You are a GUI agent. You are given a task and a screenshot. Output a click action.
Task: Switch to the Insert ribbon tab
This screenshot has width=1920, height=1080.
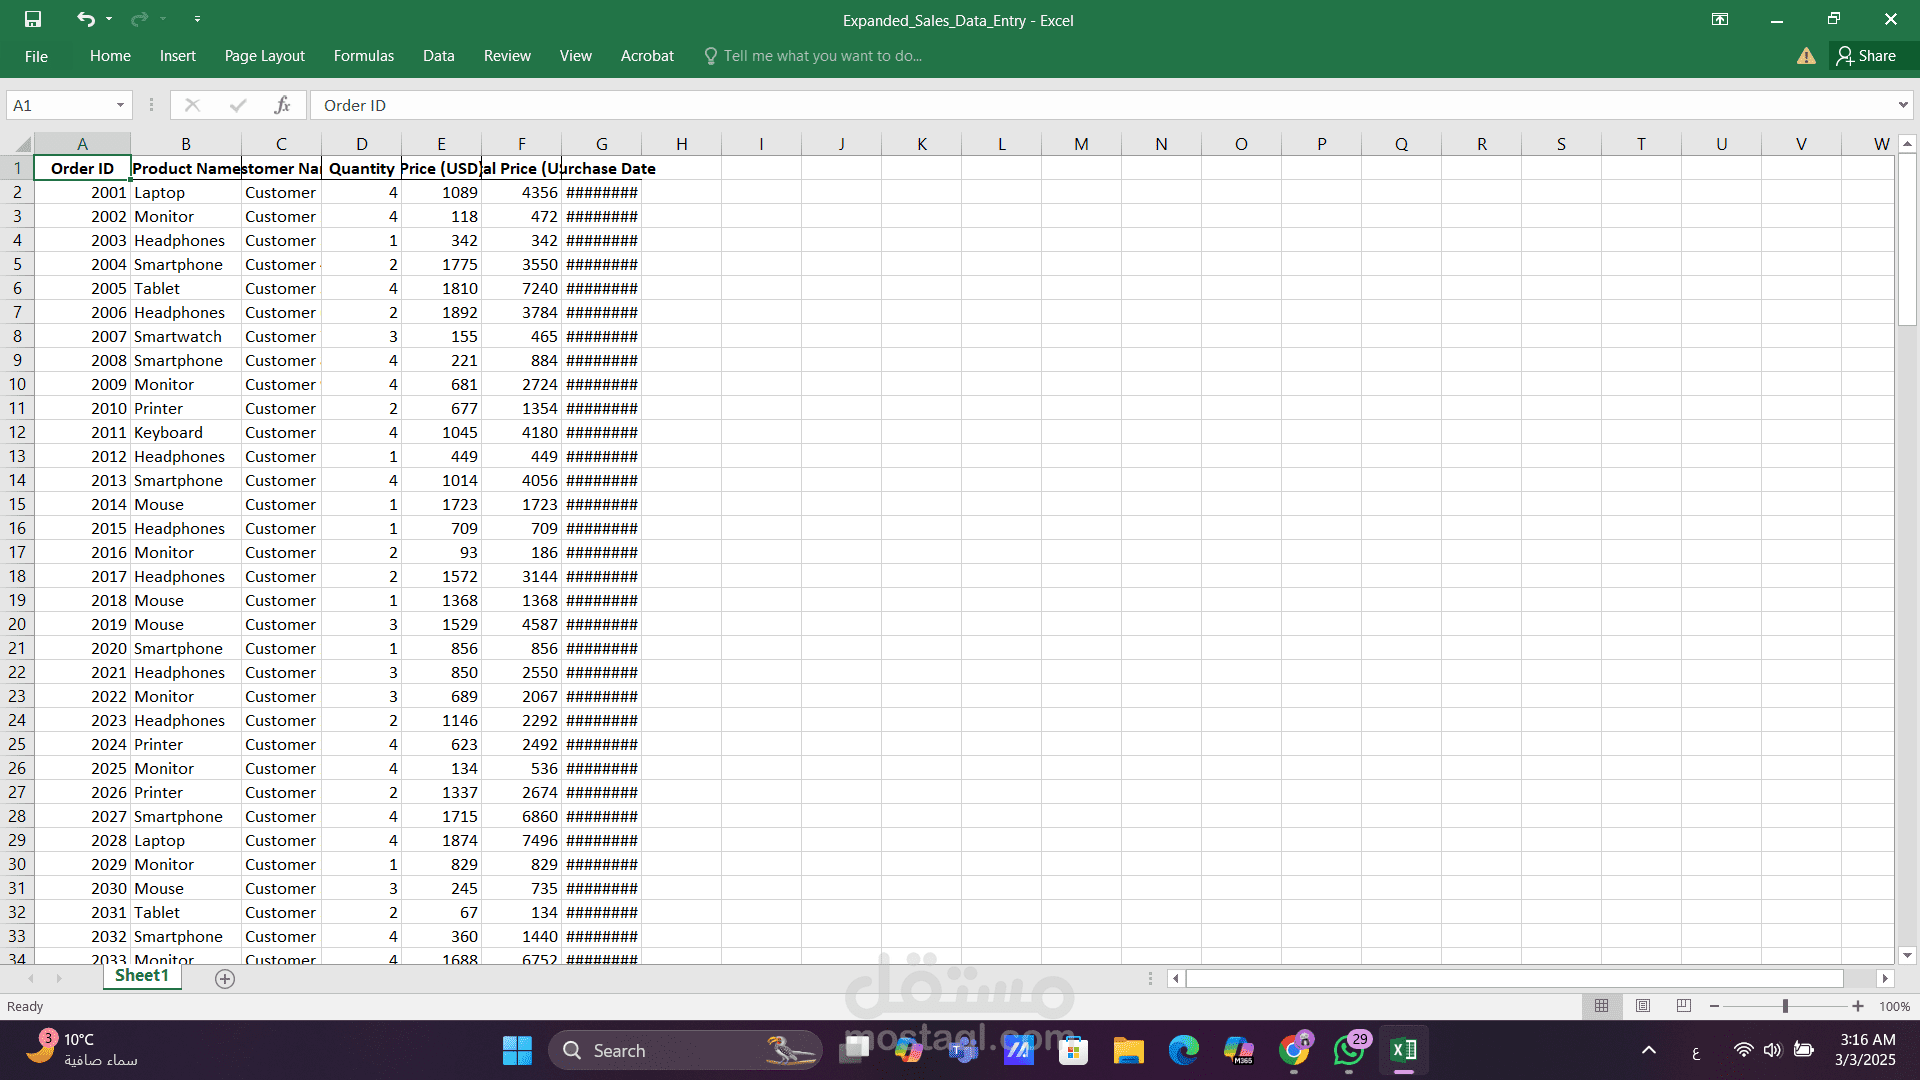point(178,56)
